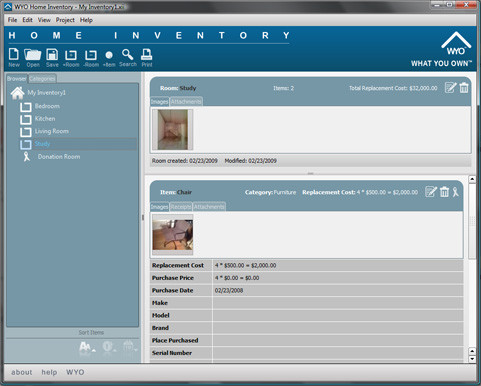Click the items panel scrollbar up arrow
The width and height of the screenshot is (481, 386).
coord(472,179)
